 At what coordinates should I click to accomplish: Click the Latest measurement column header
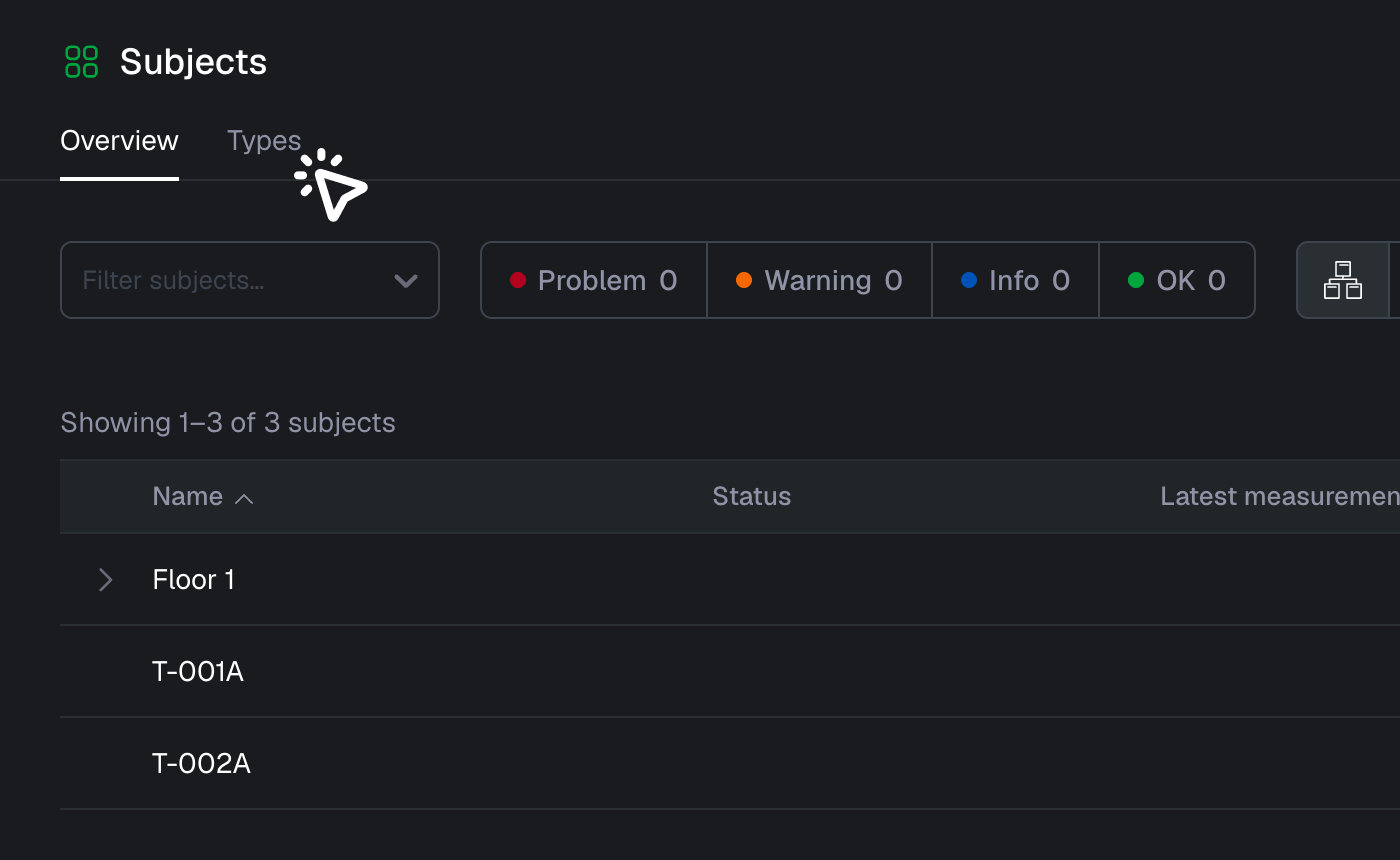(1279, 497)
